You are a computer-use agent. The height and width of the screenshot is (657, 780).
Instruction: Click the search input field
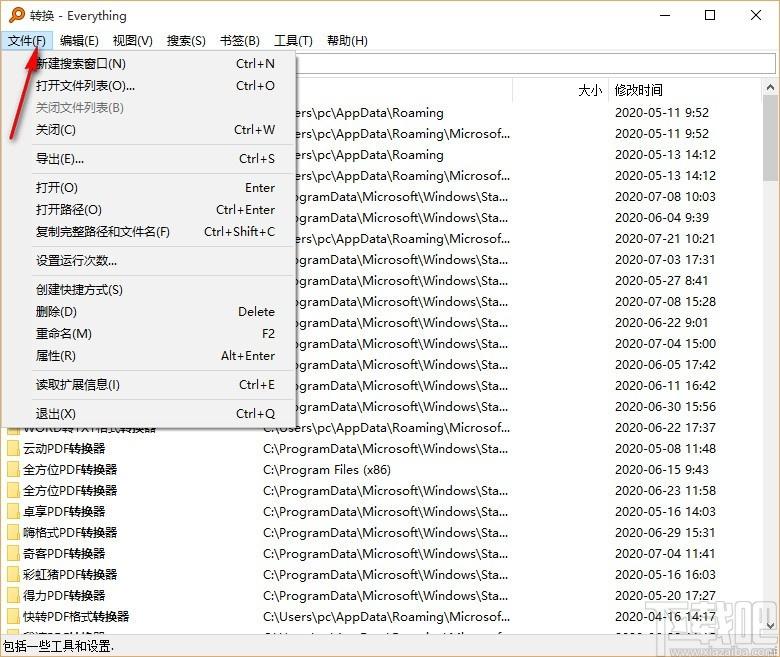[535, 64]
